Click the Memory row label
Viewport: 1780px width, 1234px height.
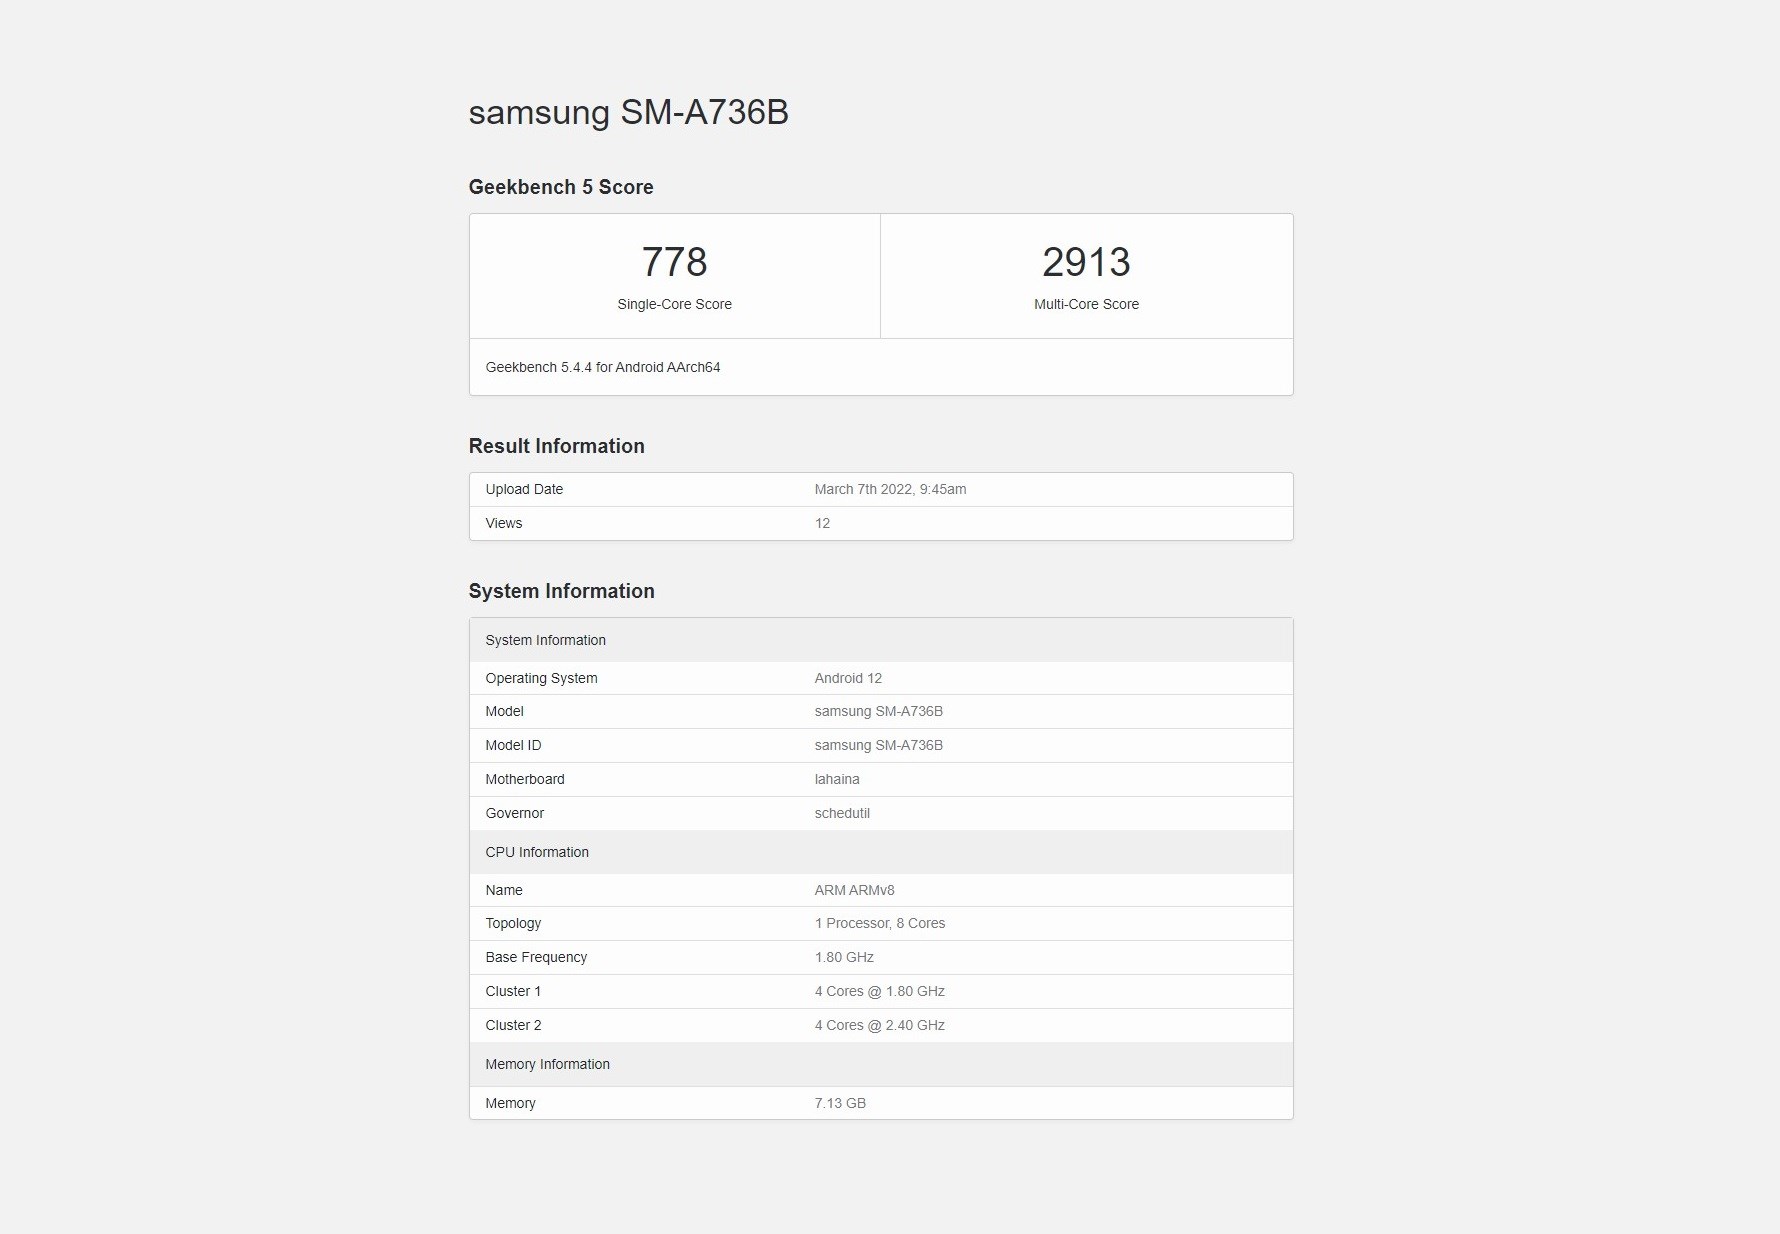point(510,1103)
